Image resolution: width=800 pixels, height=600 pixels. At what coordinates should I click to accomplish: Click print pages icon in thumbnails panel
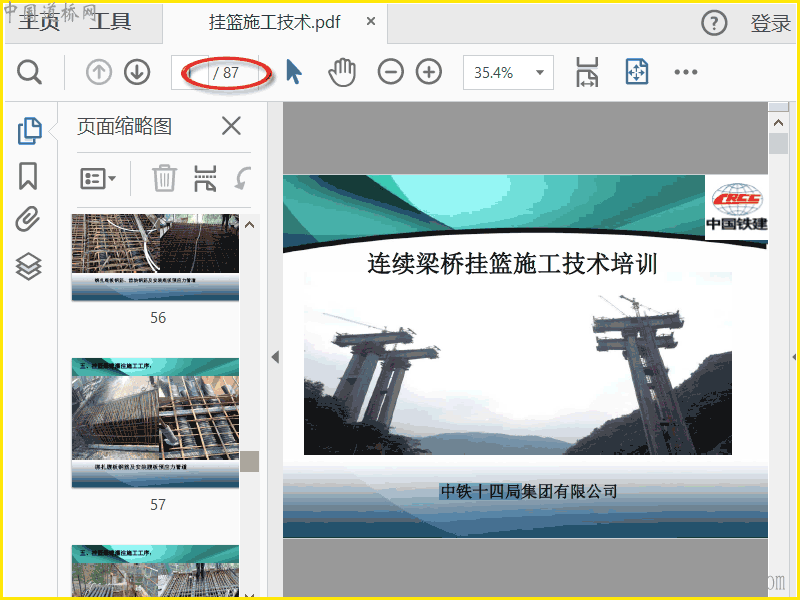[x=205, y=179]
